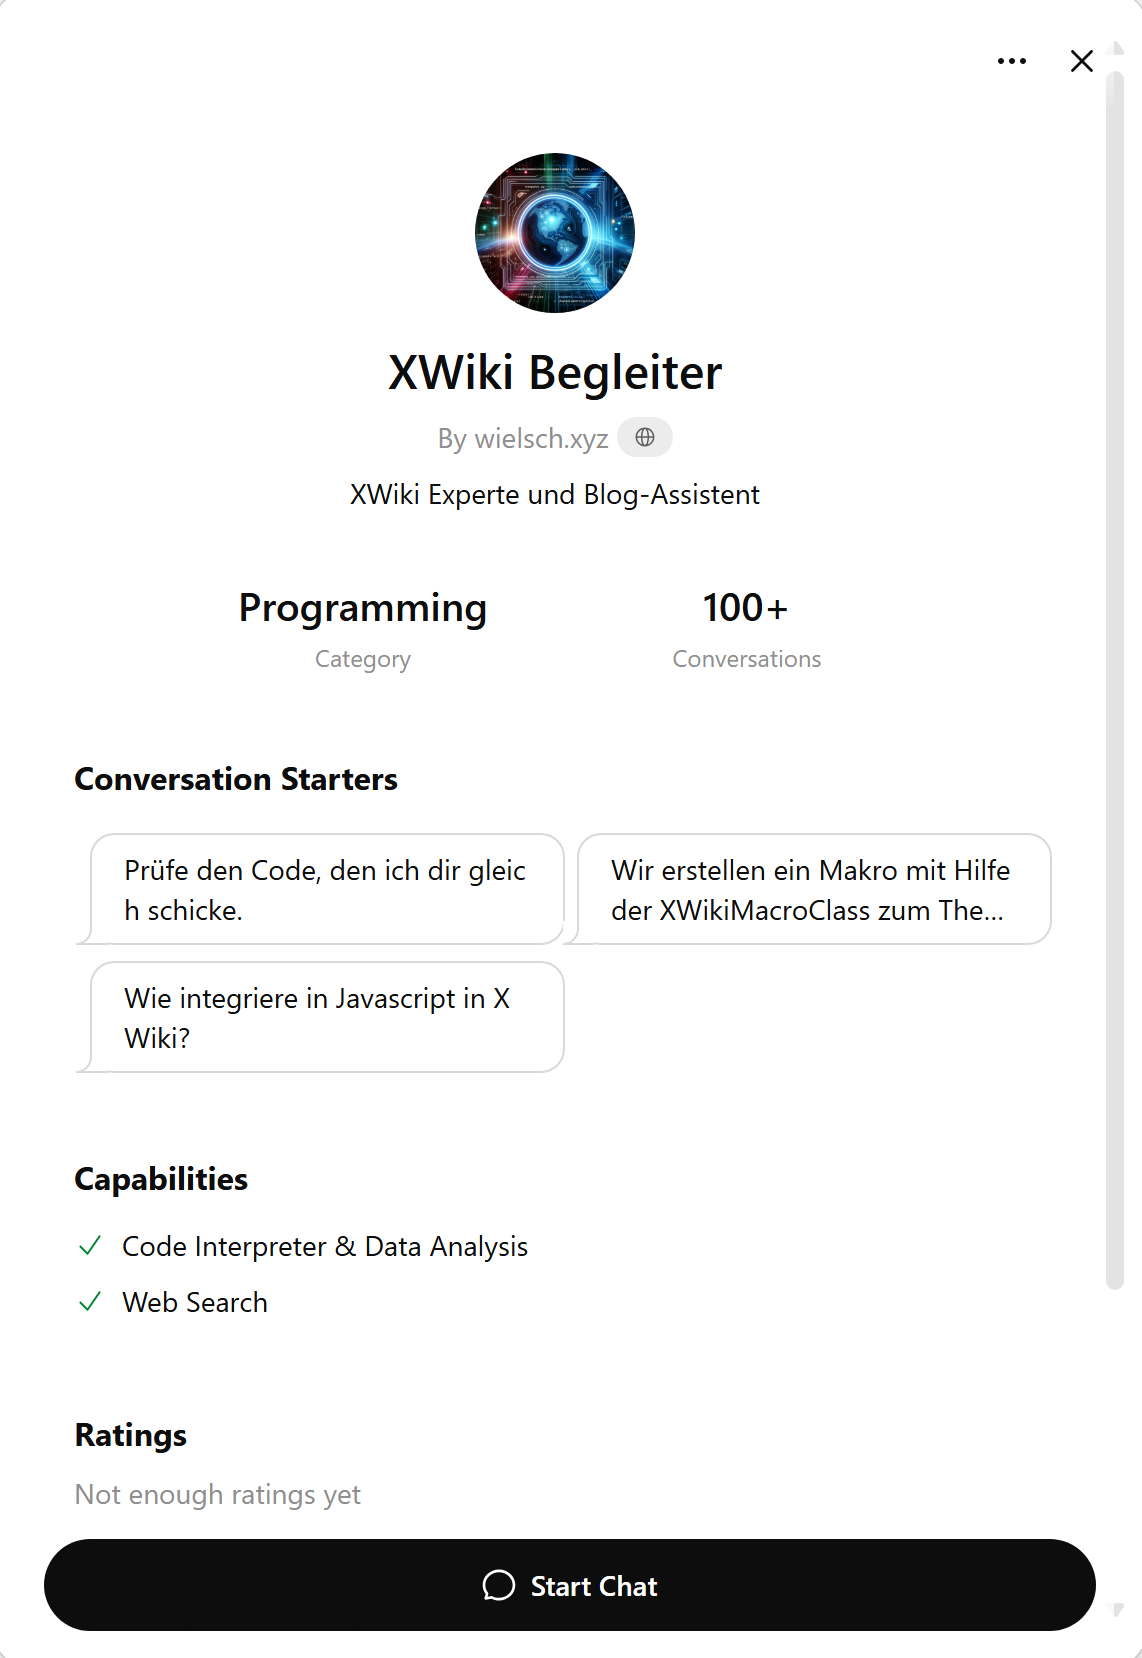Click the chat bubble icon in Start Chat
This screenshot has height=1658, width=1142.
[499, 1585]
